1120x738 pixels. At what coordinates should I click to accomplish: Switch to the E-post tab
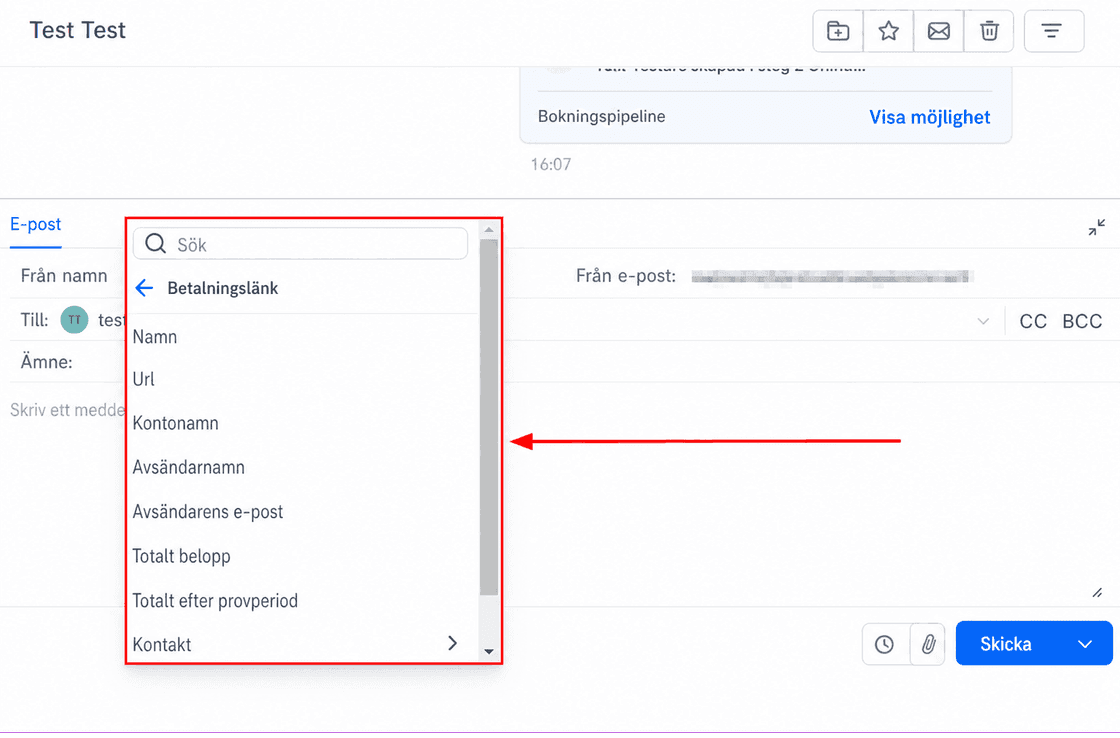[36, 224]
